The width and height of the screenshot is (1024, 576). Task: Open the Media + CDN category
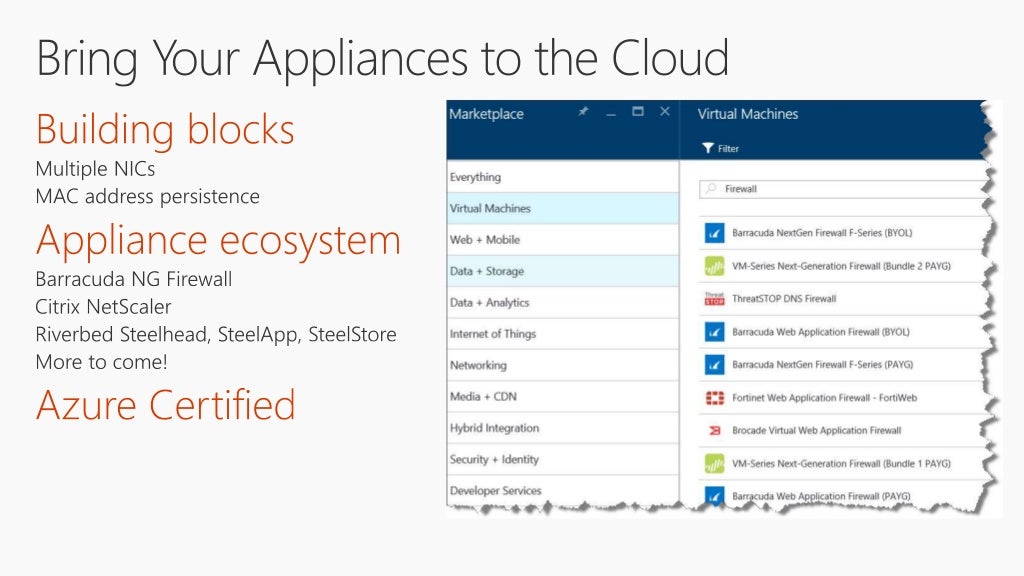(x=563, y=396)
